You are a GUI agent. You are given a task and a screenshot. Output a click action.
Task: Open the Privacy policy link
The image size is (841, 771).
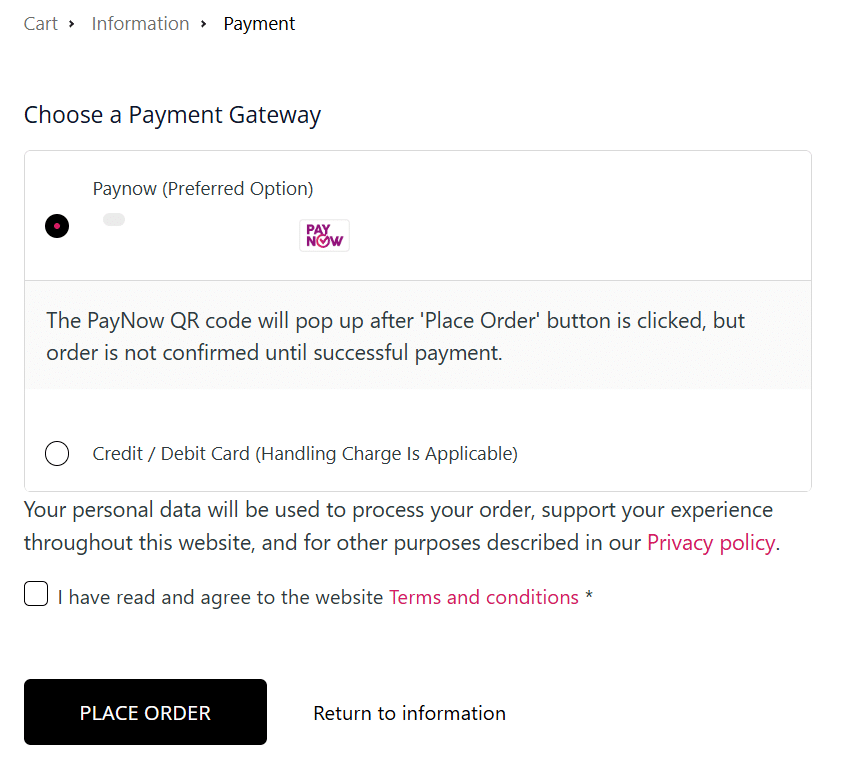tap(711, 542)
